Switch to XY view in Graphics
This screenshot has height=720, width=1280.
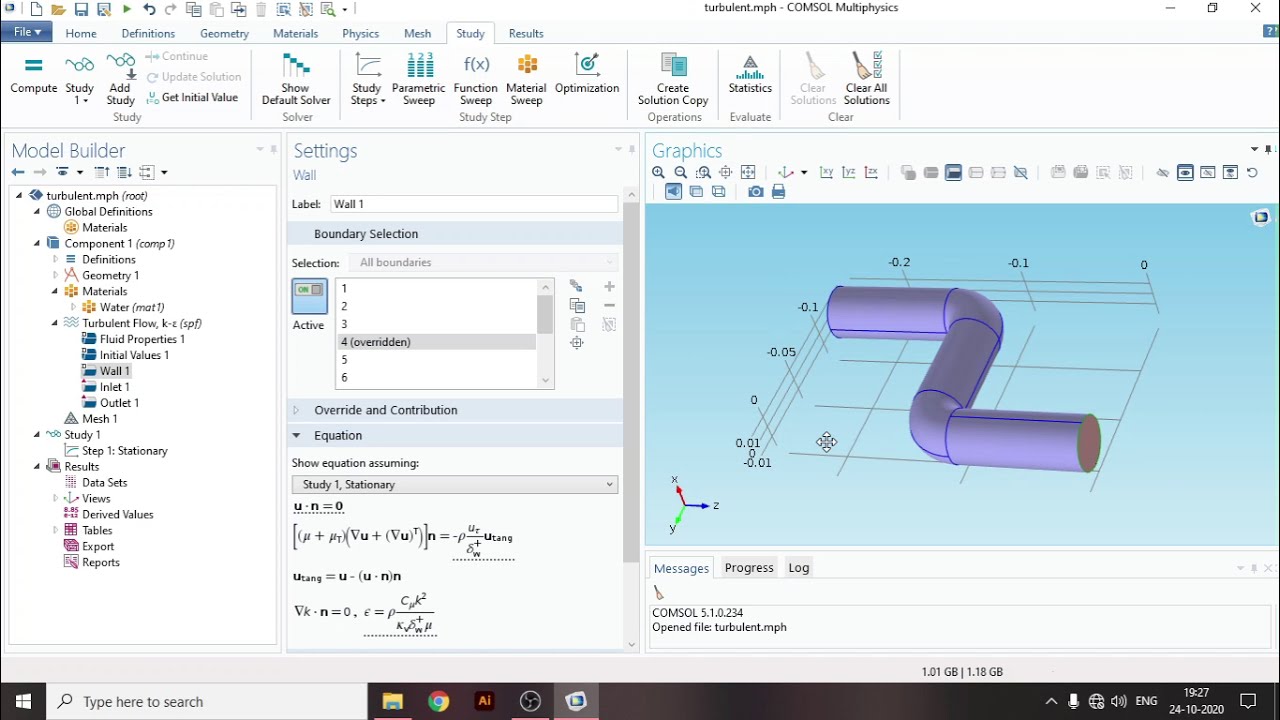827,173
